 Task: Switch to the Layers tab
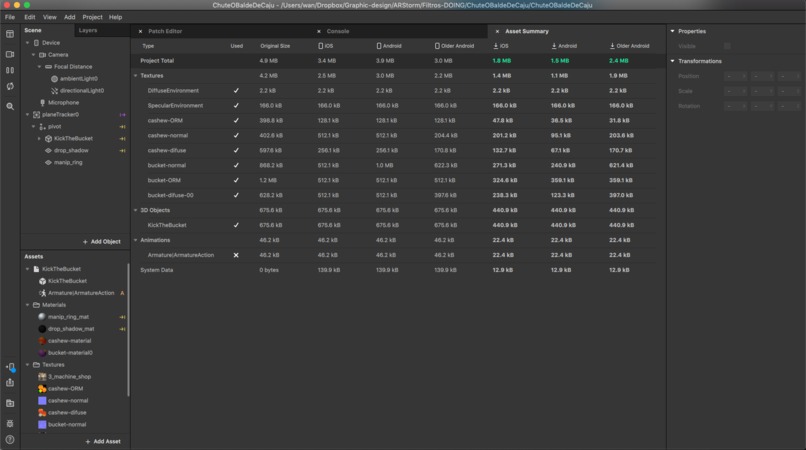pyautogui.click(x=88, y=30)
